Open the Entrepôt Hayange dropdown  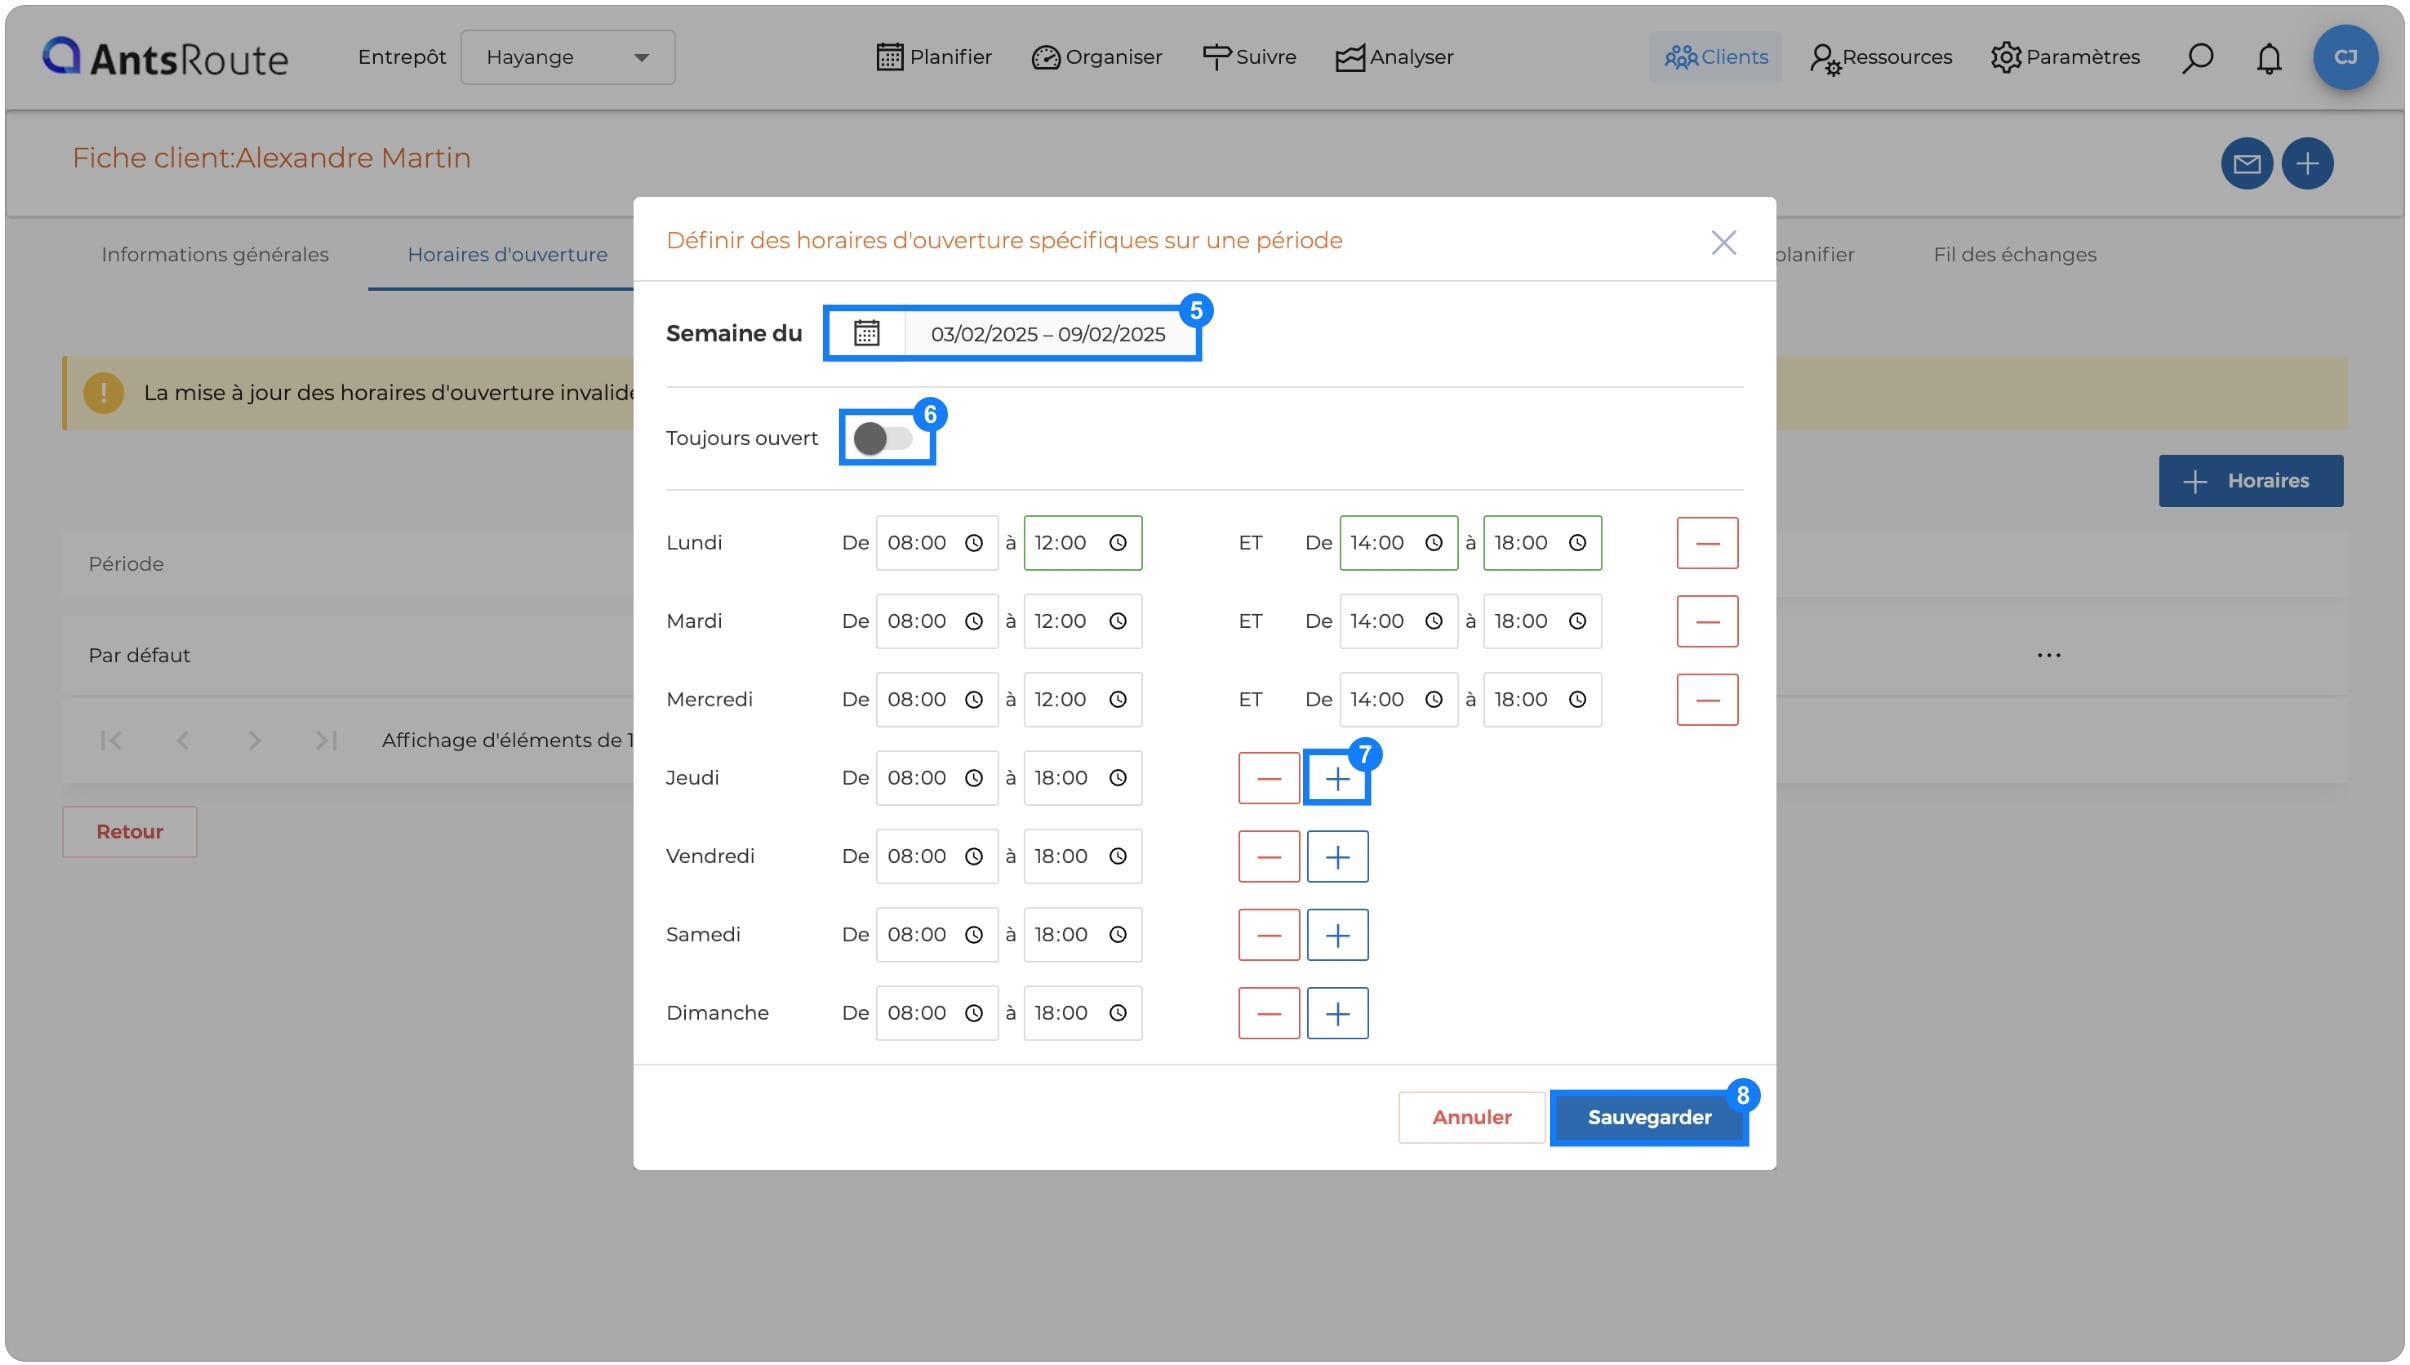point(567,57)
